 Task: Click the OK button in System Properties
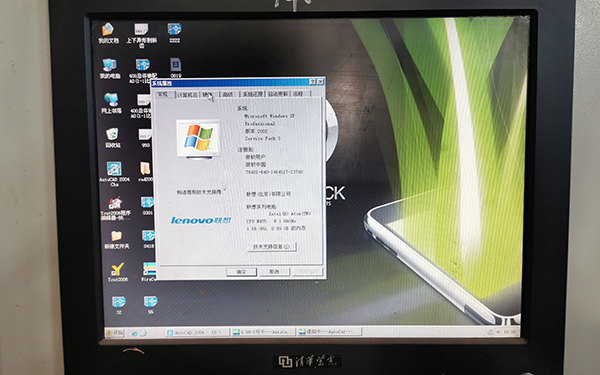tap(241, 272)
